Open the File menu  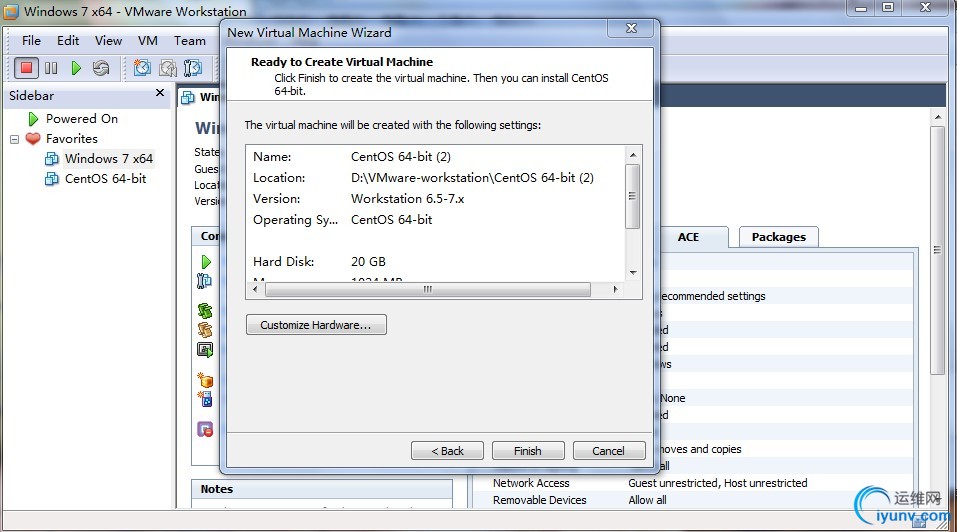[x=31, y=40]
